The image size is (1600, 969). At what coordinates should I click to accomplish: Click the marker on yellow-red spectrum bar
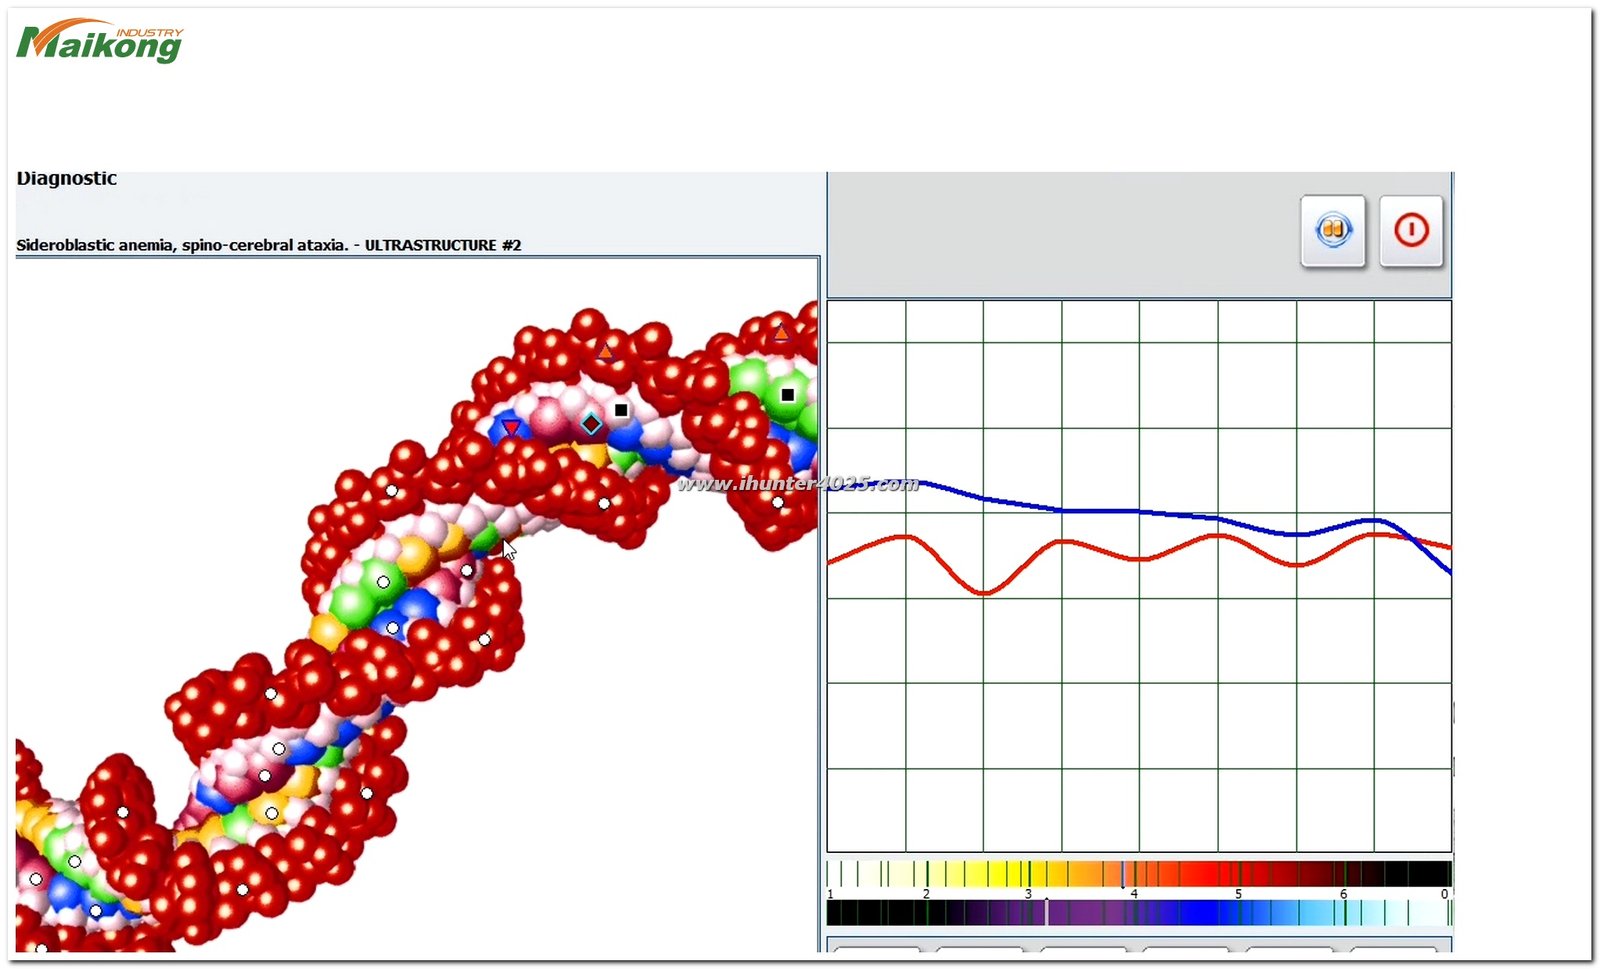coord(1122,874)
